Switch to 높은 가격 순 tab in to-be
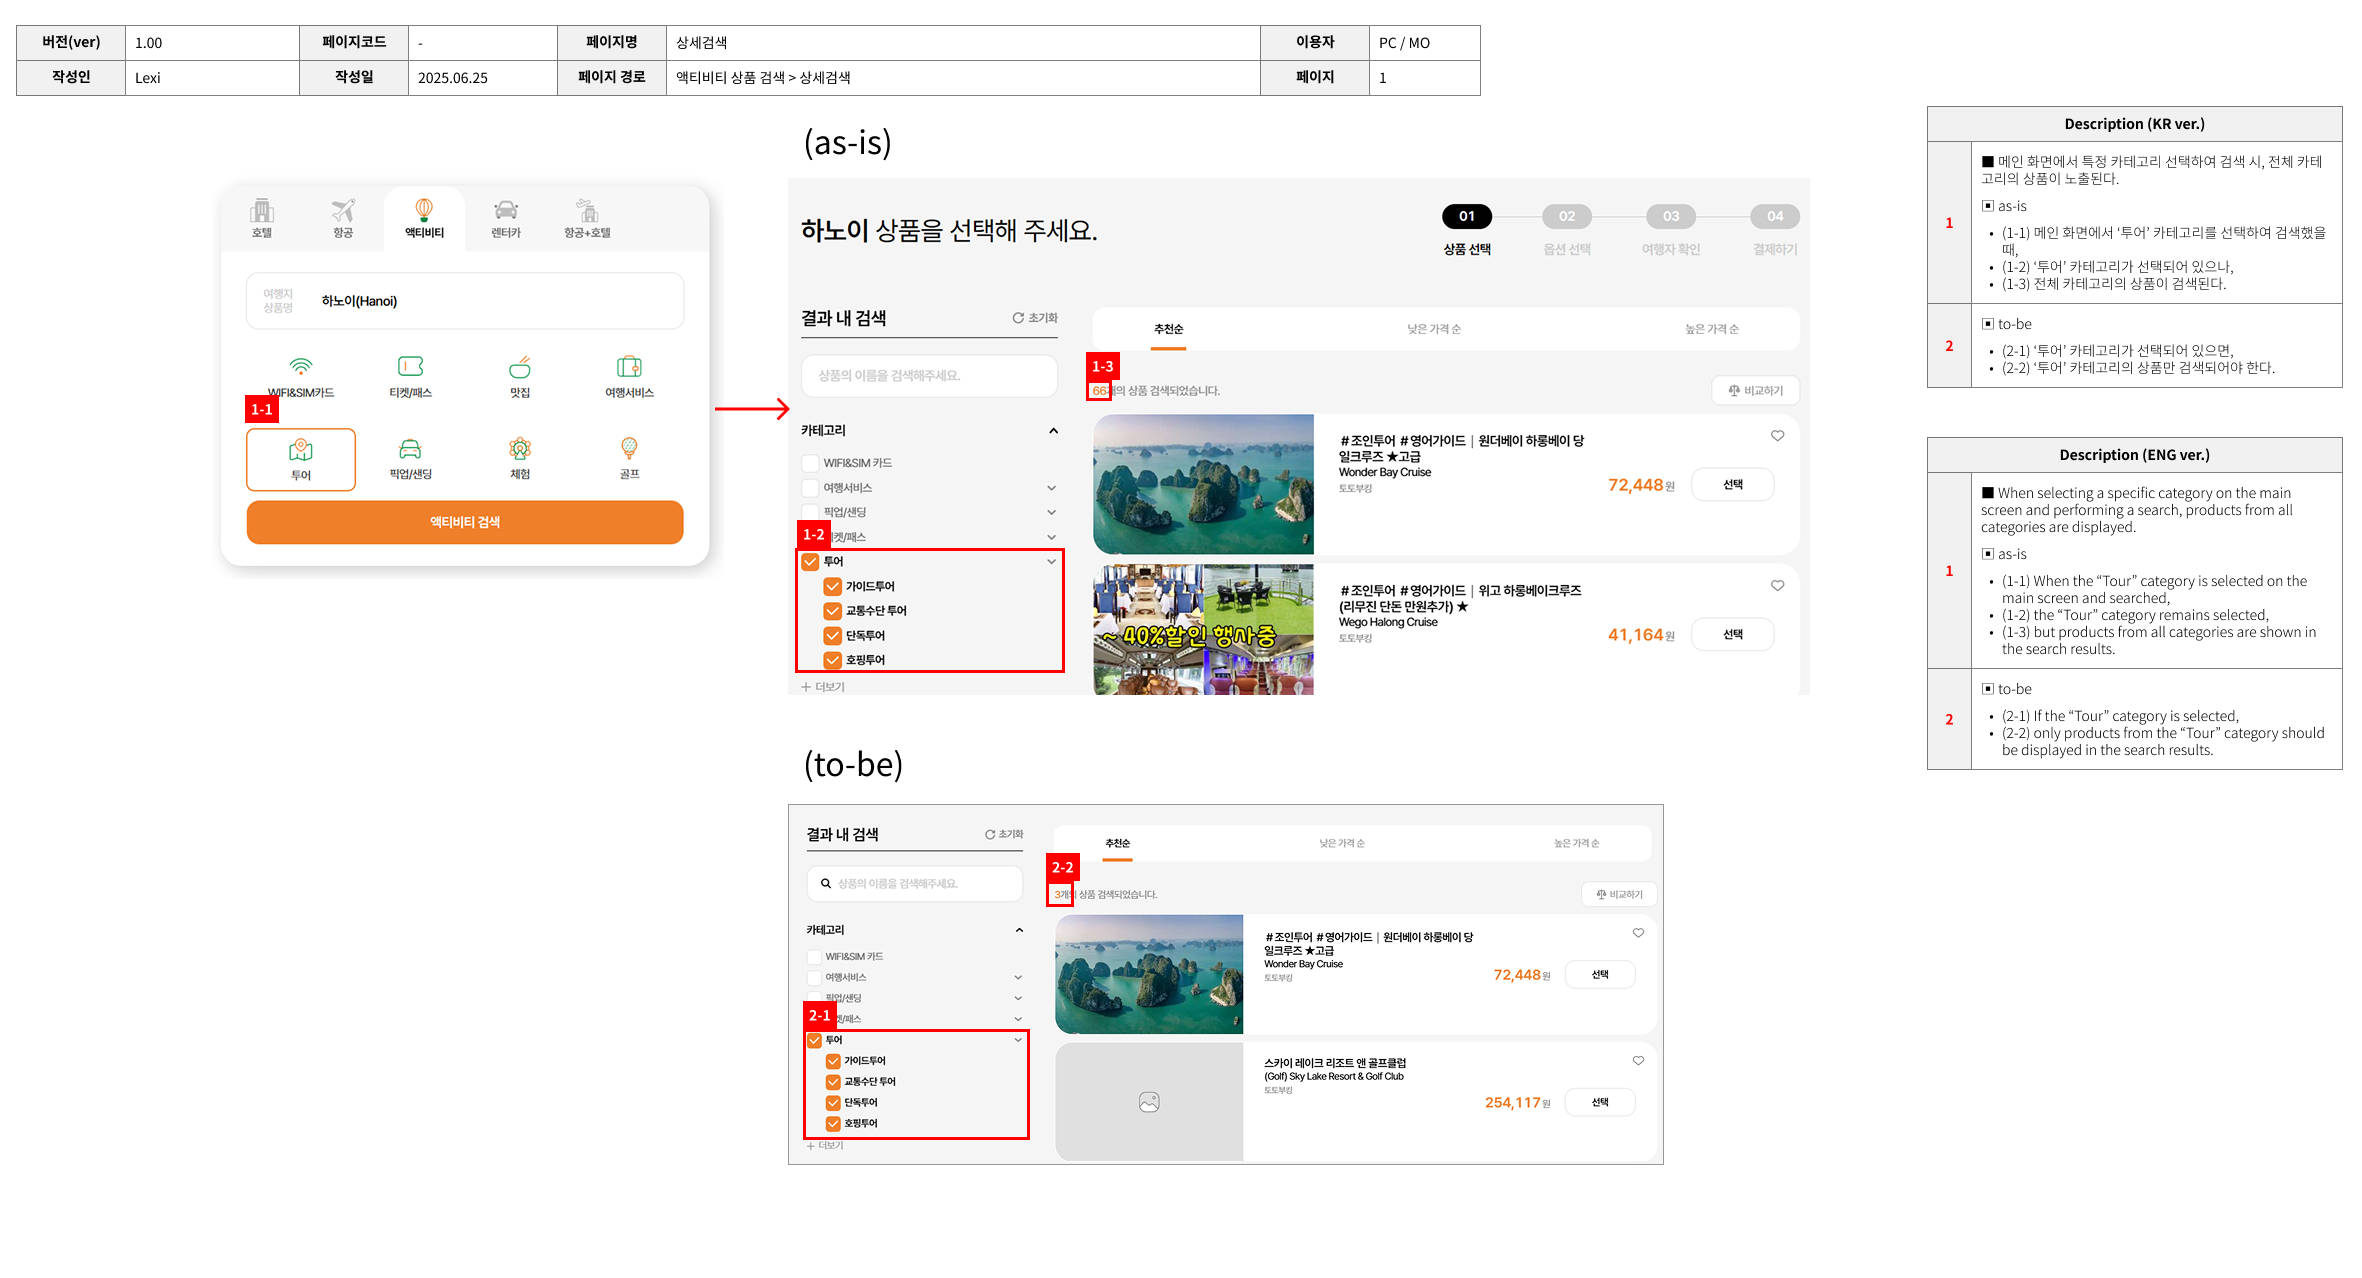2362x1278 pixels. [1576, 843]
